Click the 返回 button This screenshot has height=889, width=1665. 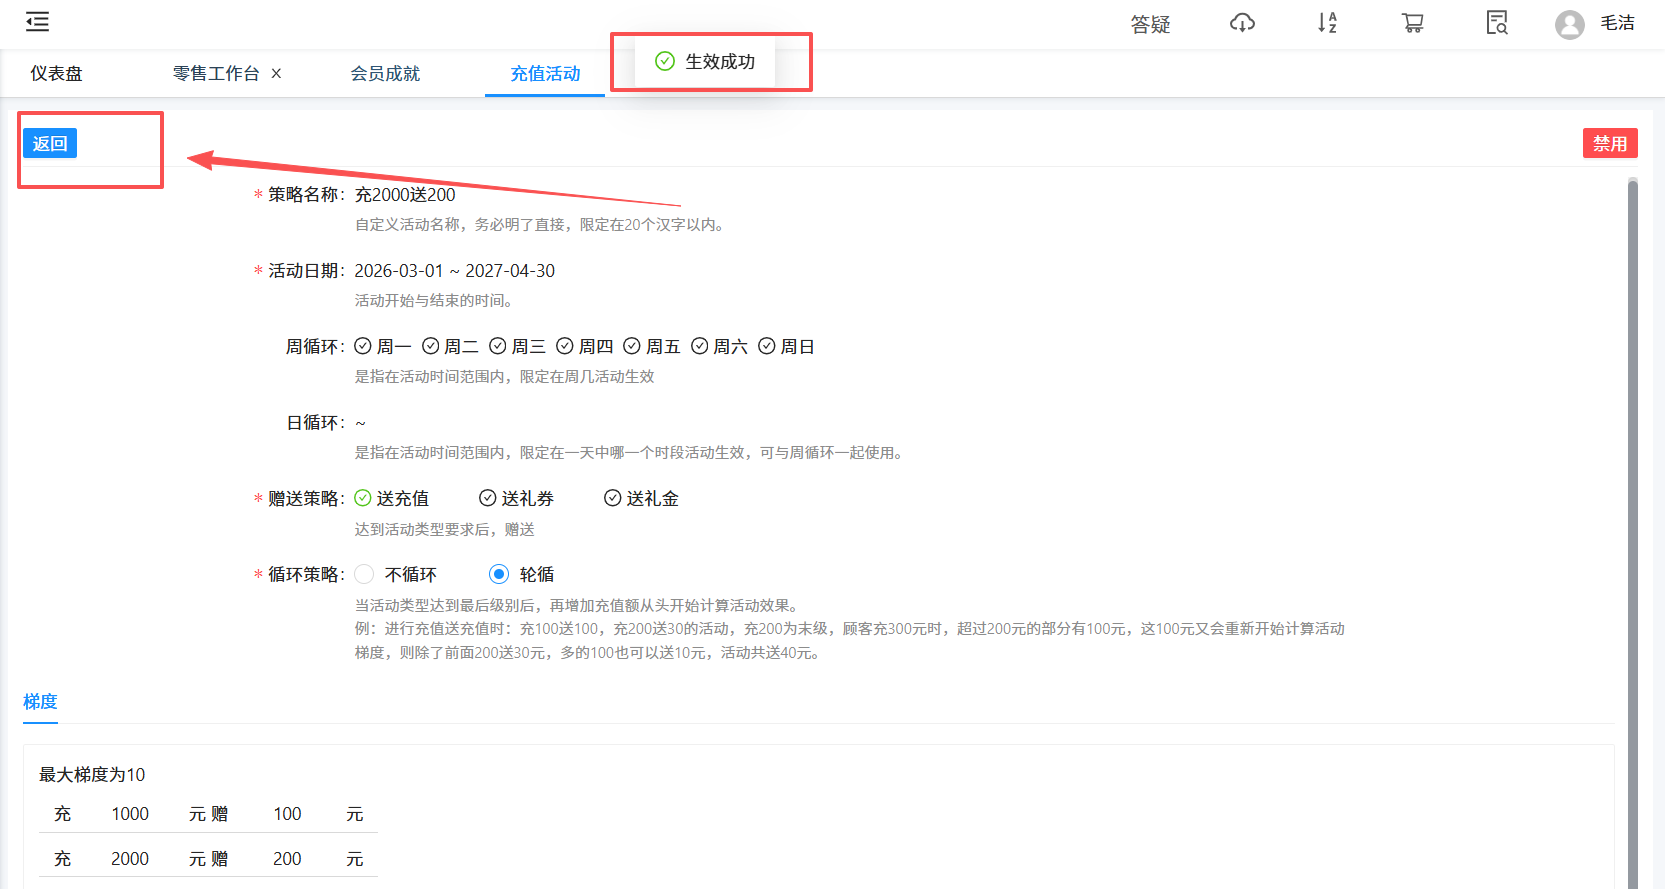click(50, 143)
